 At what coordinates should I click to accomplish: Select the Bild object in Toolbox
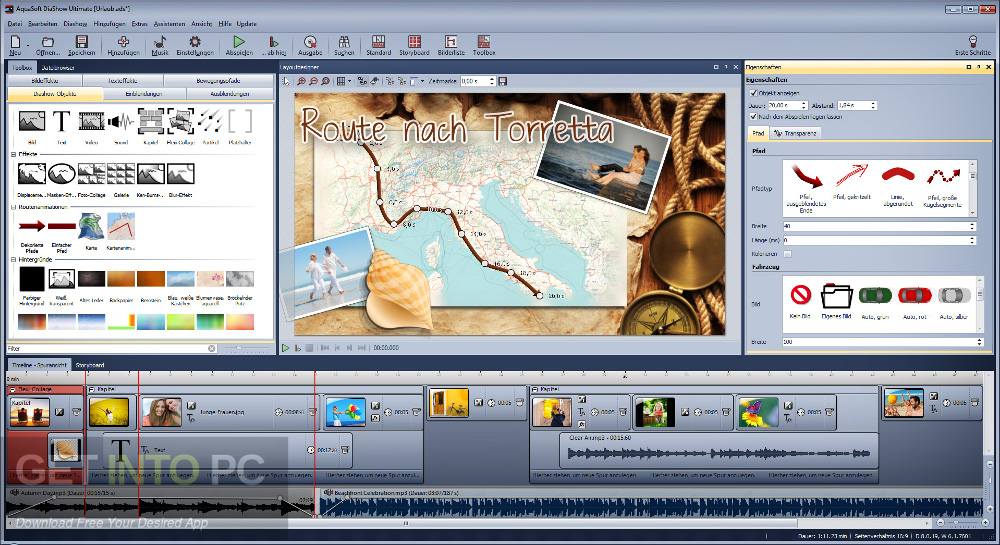pos(32,120)
